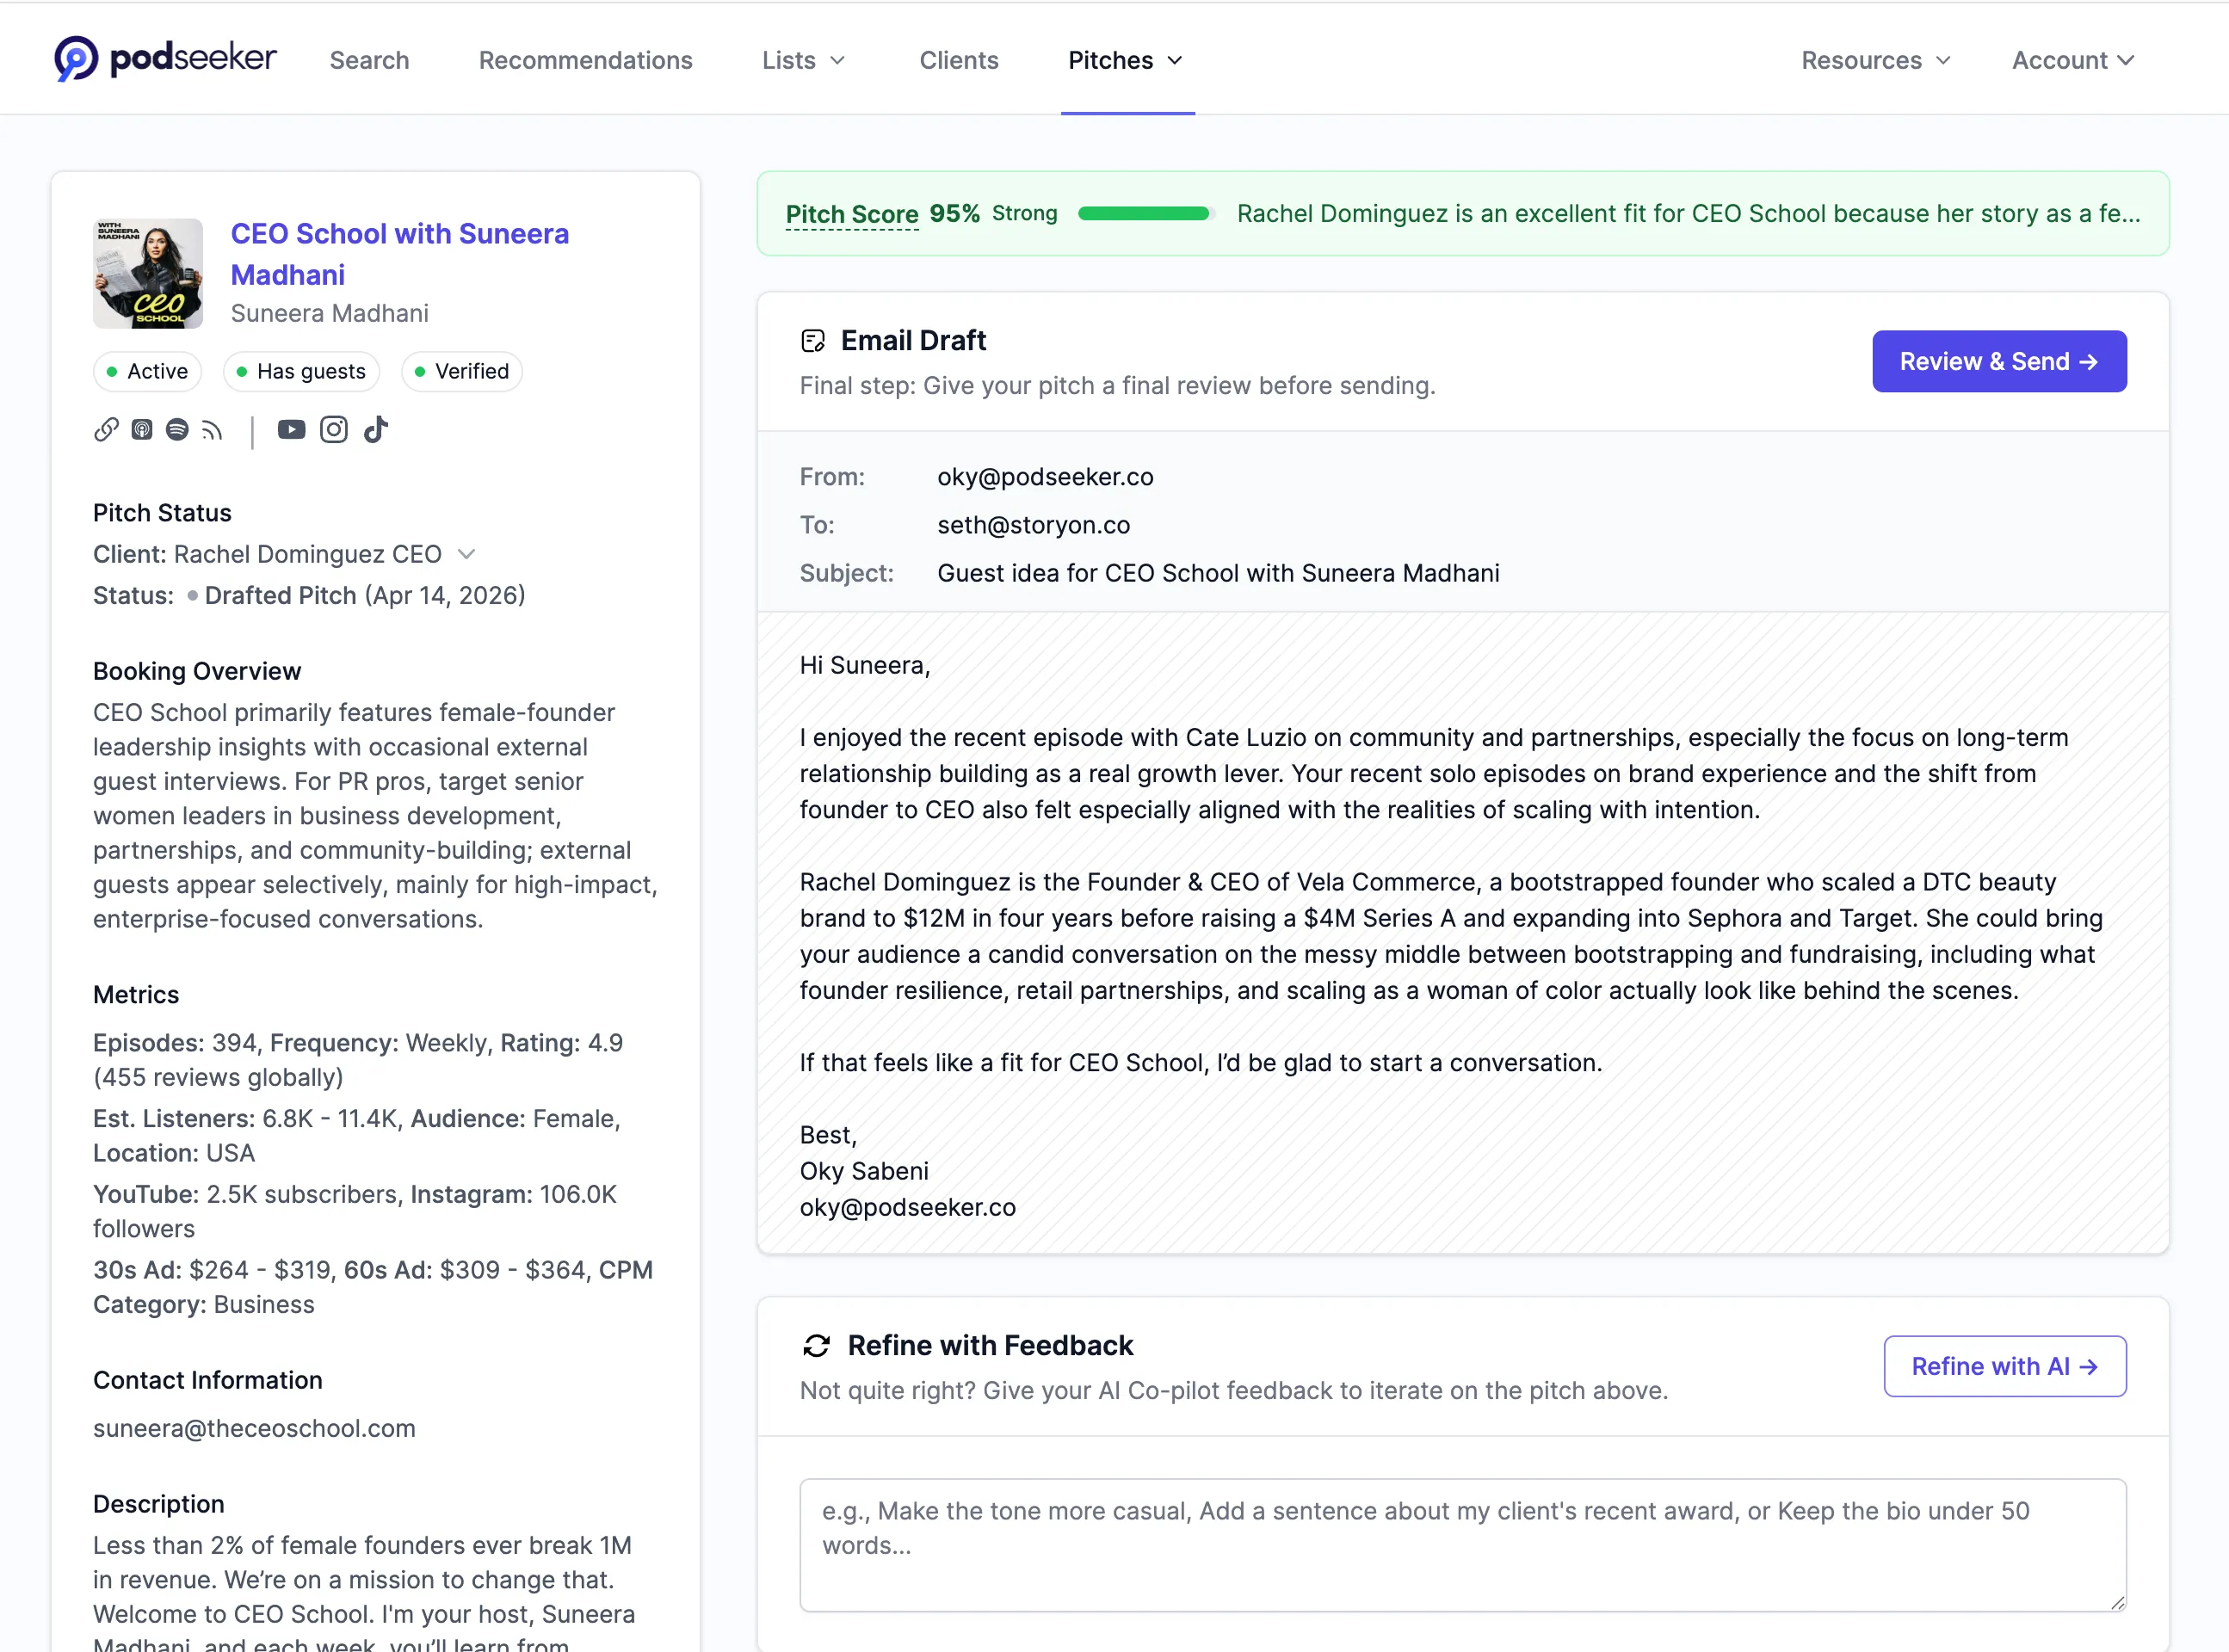Screen dimensions: 2229x1652
Task: Expand the Client Rachel Dominguez CEO chevron
Action: [466, 554]
